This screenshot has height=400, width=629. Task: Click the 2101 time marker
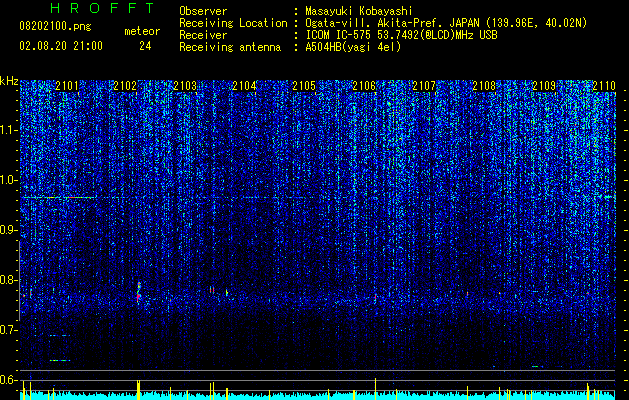click(x=67, y=86)
